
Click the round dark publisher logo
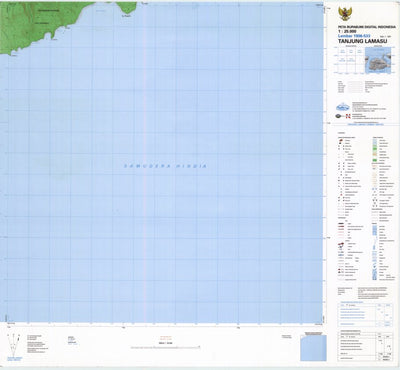pos(339,116)
